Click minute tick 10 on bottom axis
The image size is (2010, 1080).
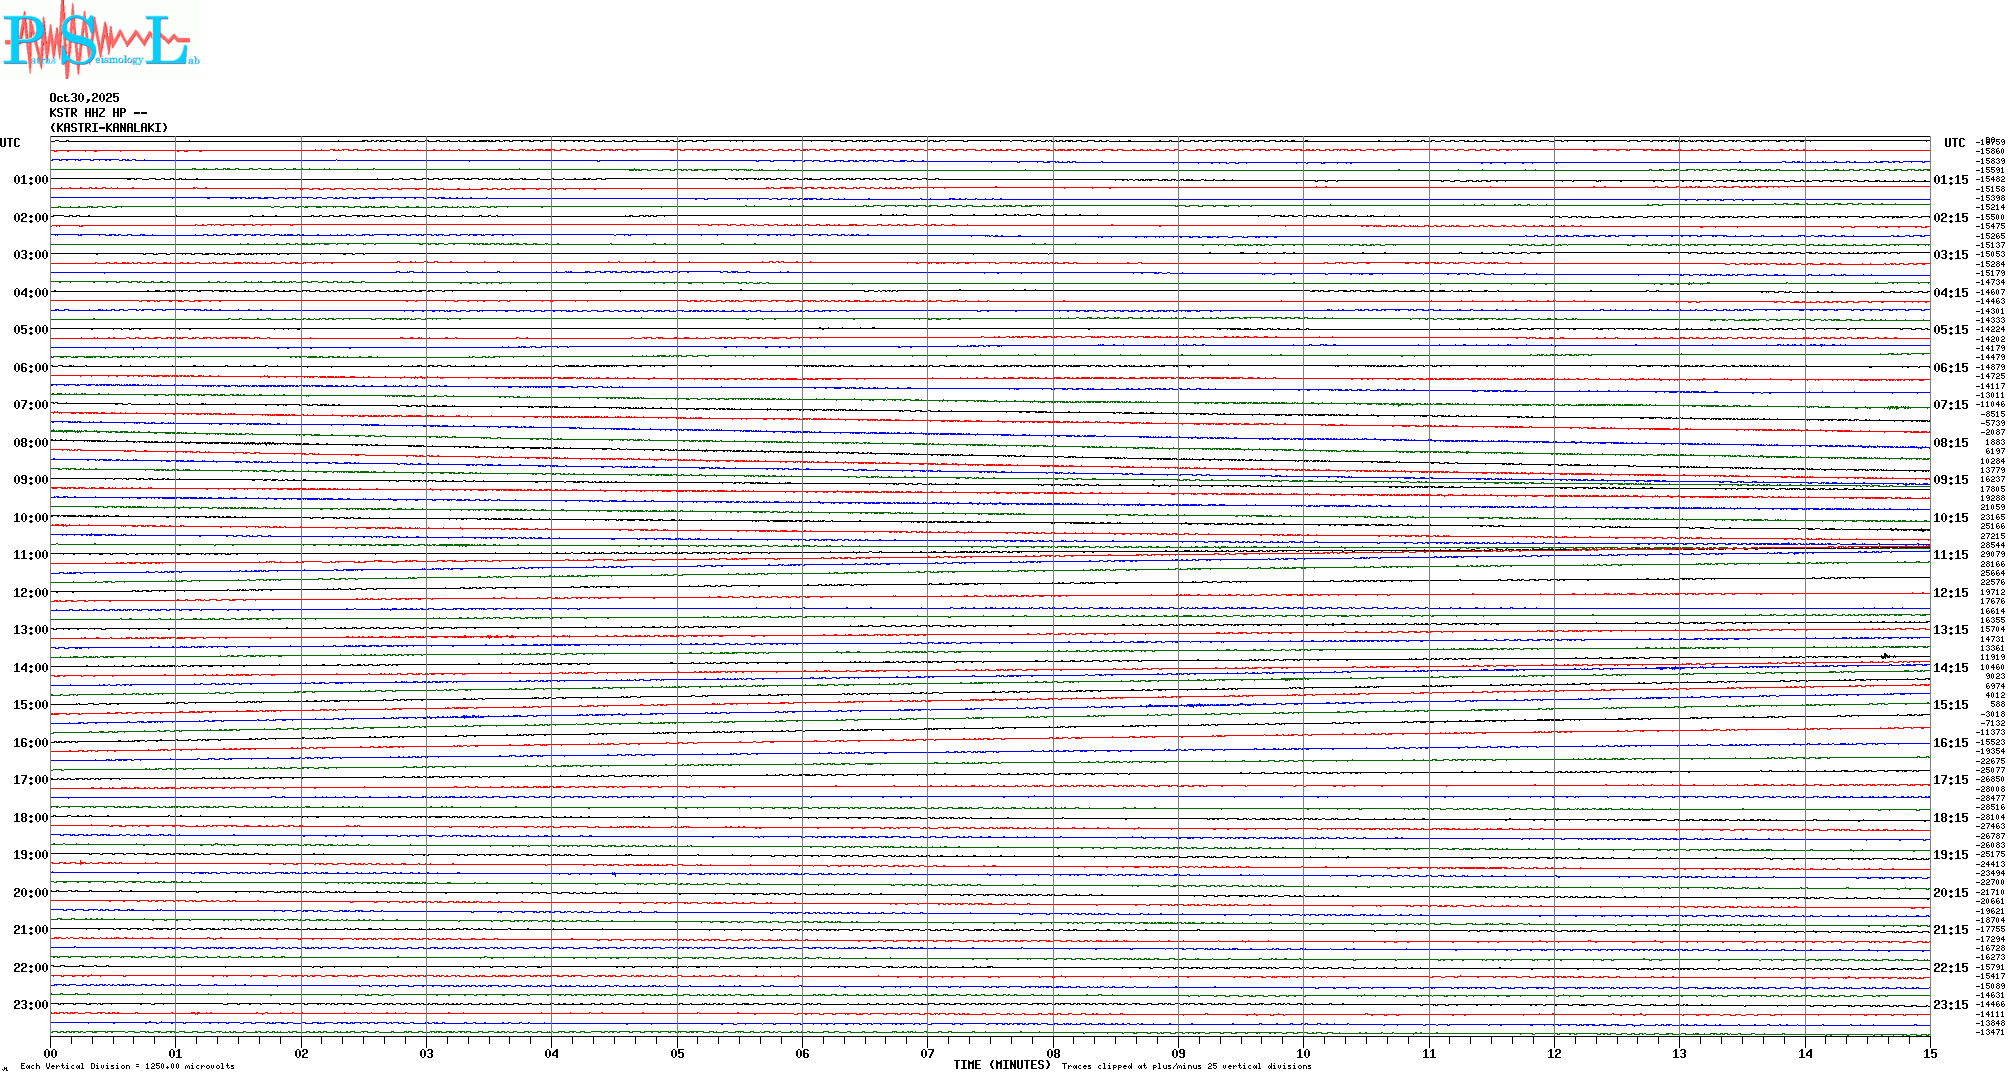1303,1053
